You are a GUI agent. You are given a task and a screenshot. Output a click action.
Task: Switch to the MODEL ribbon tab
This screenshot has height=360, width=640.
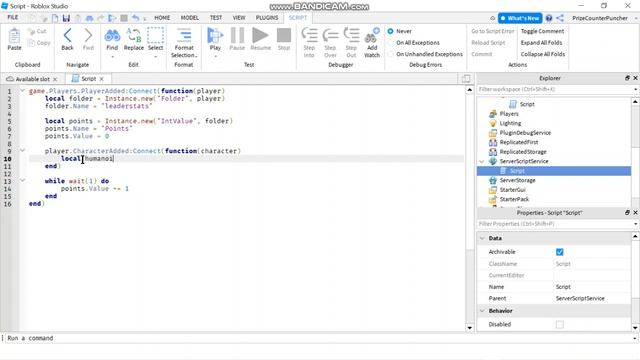click(190, 18)
